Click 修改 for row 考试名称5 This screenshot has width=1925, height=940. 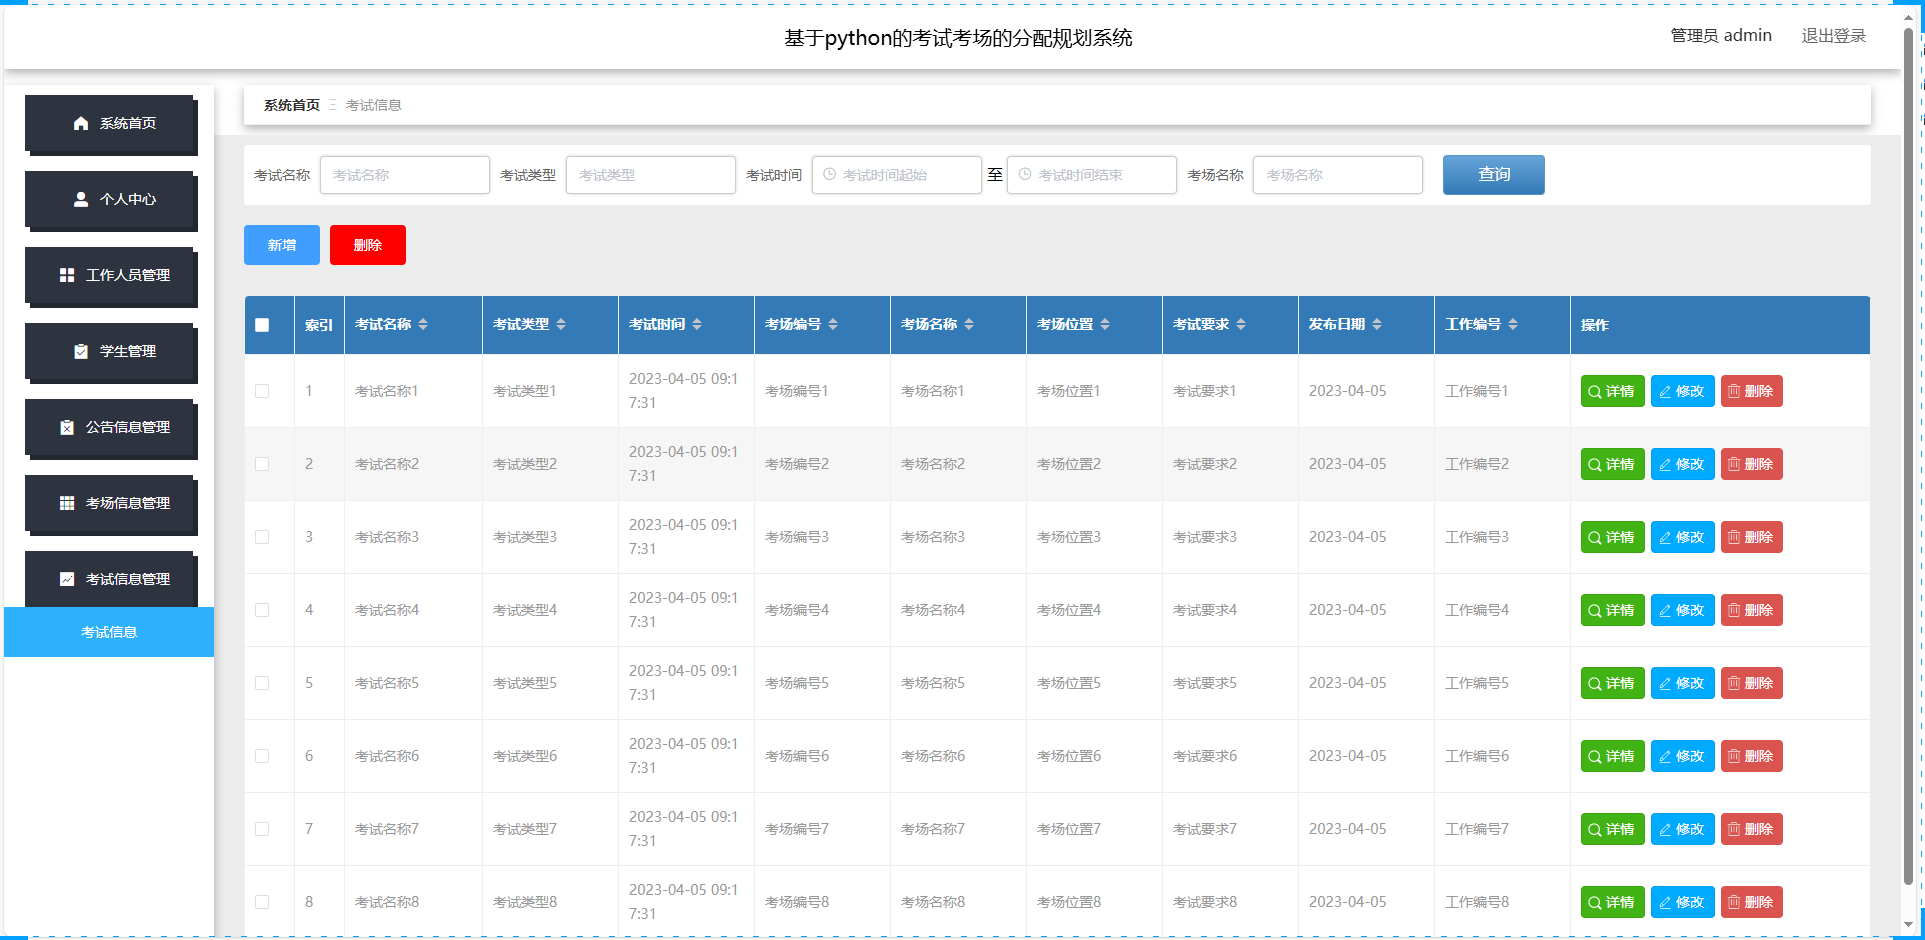point(1683,683)
